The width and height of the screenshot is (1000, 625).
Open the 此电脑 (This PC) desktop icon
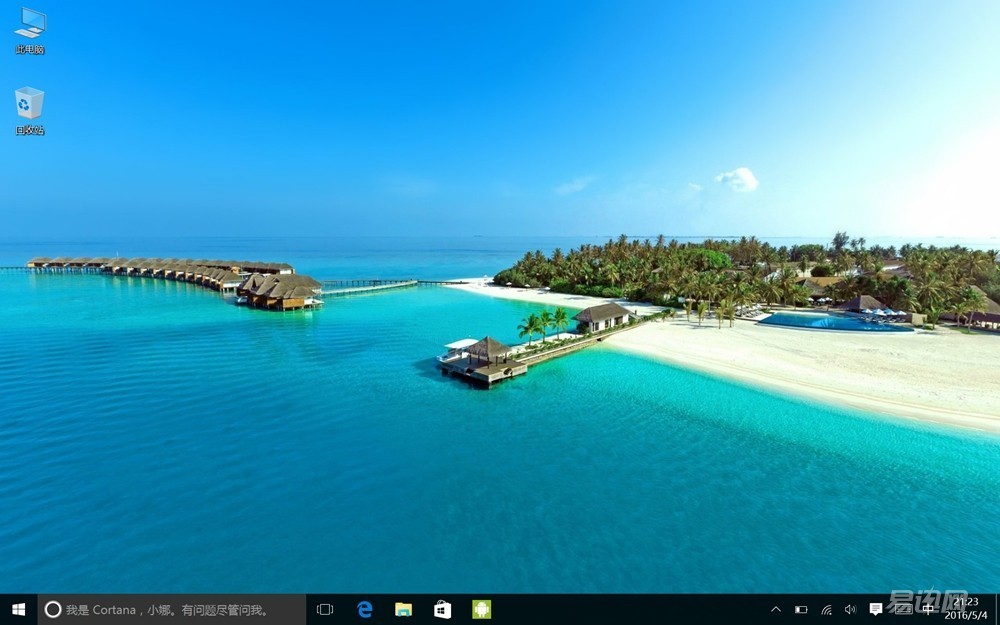point(30,31)
